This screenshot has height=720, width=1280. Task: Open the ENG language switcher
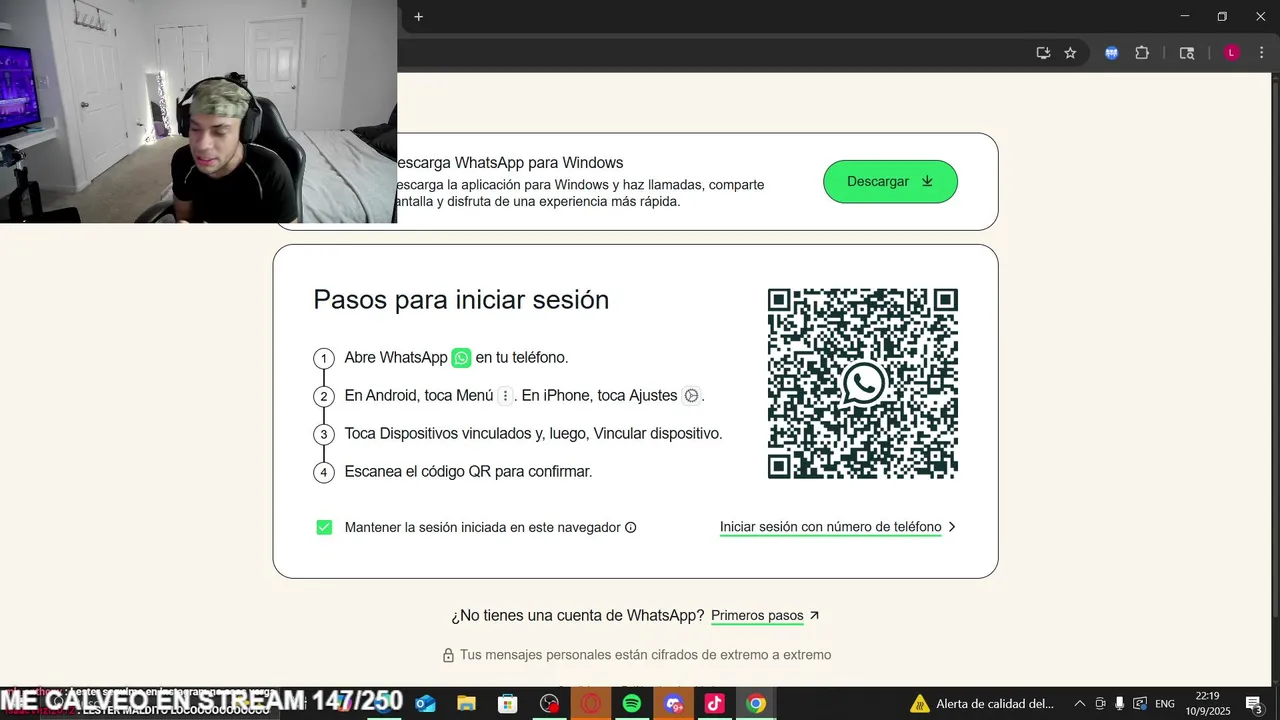pyautogui.click(x=1165, y=704)
